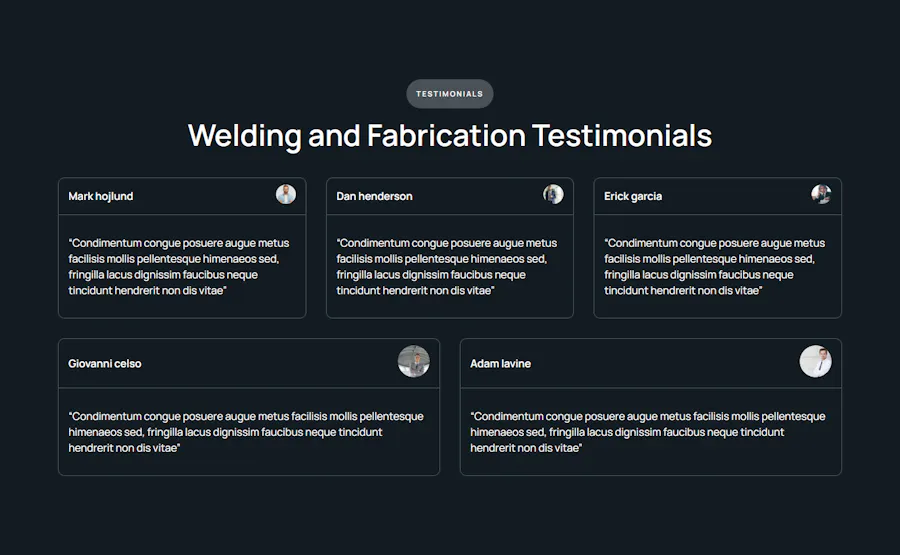Screen dimensions: 900x555
Task: Click Erick garcia's testimonial quote text
Action: pyautogui.click(x=715, y=267)
